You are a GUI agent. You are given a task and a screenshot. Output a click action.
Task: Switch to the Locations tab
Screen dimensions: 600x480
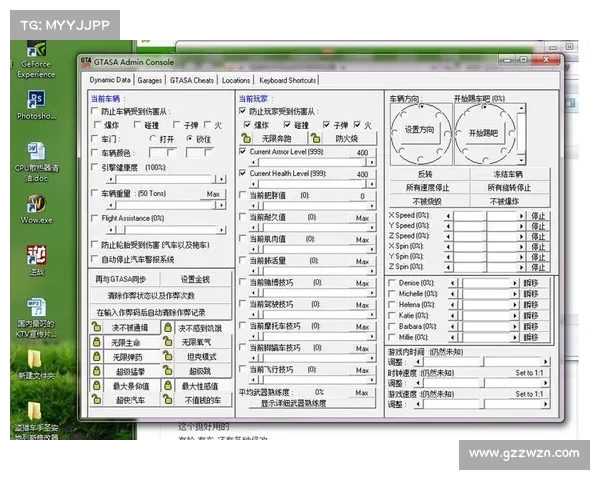pos(236,80)
